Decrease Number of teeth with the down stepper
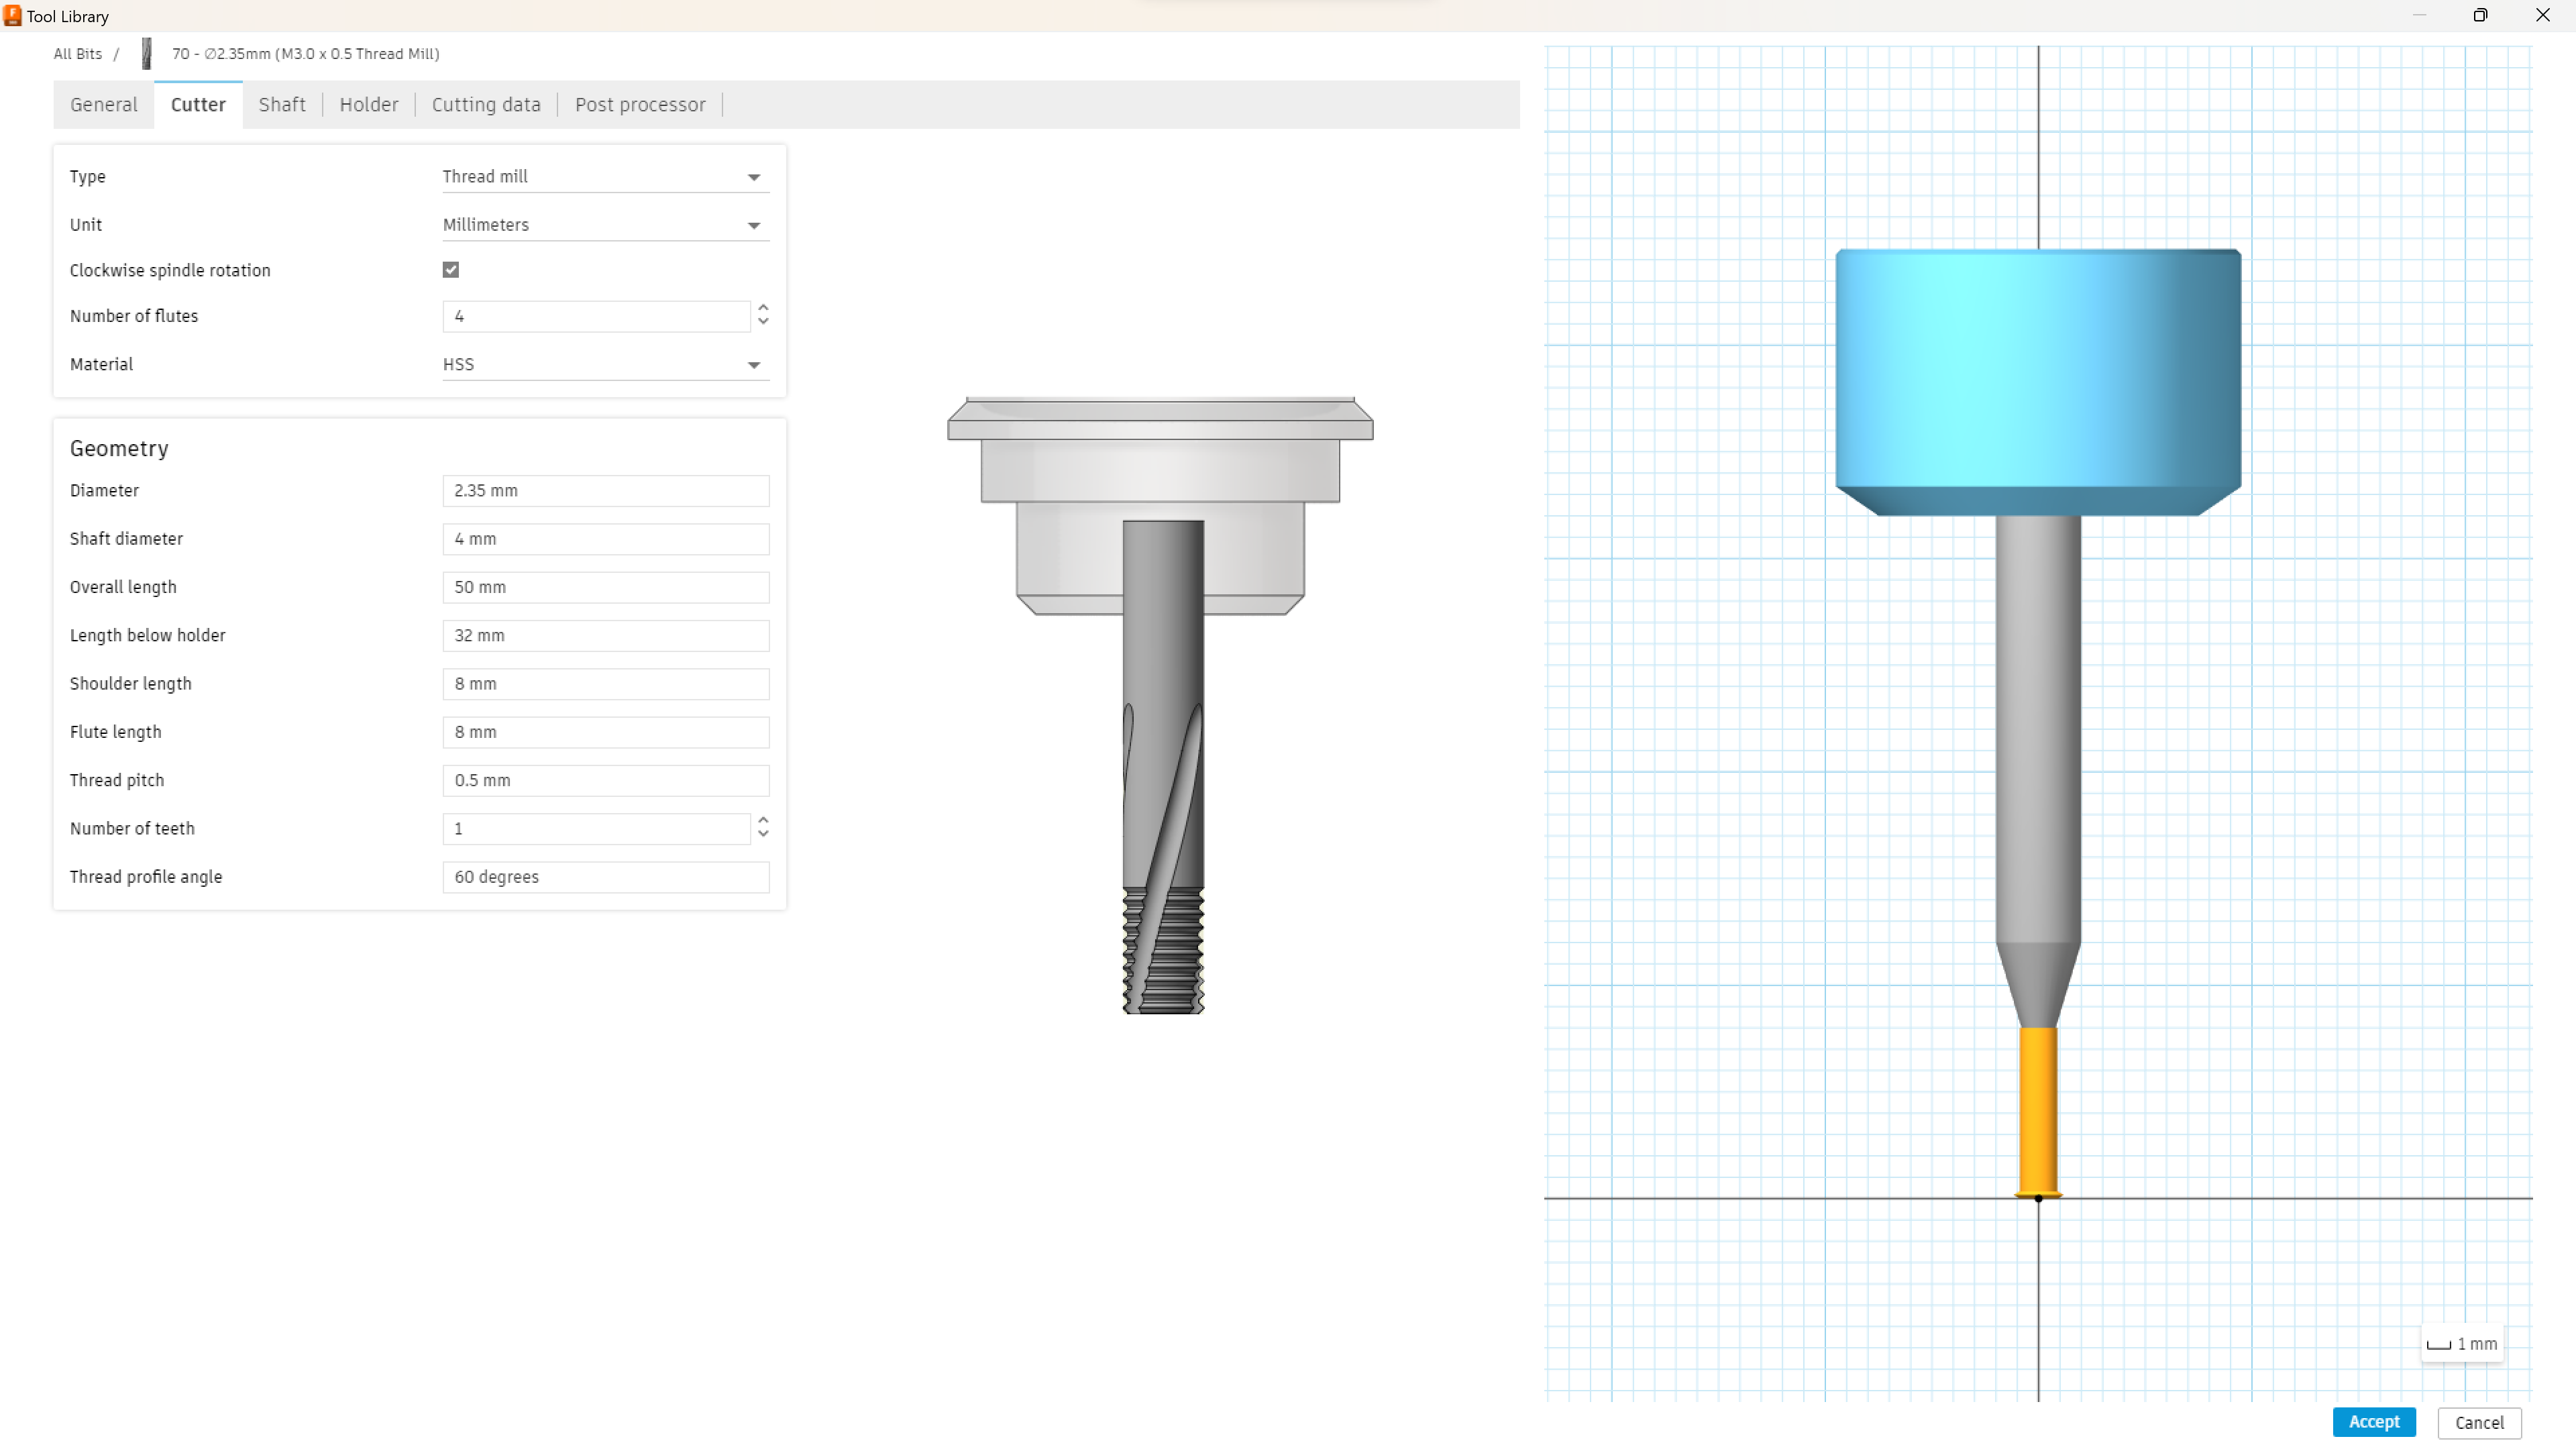Viewport: 2576px width, 1449px height. 763,836
